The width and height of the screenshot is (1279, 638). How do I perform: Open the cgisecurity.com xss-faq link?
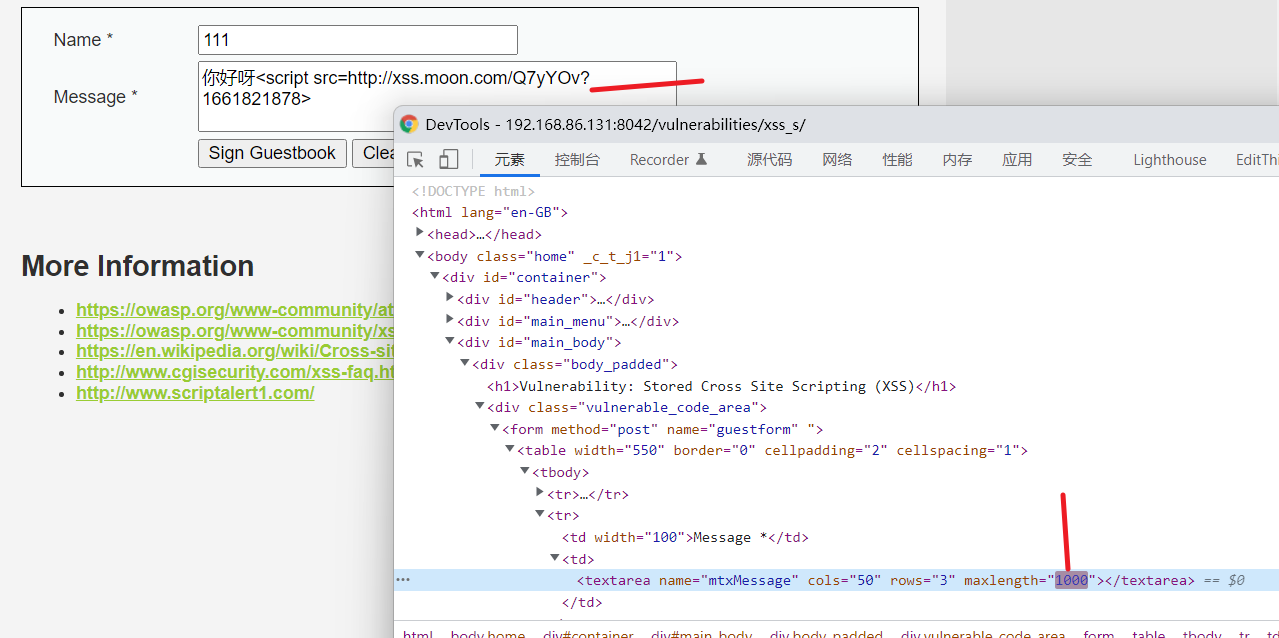[x=236, y=372]
